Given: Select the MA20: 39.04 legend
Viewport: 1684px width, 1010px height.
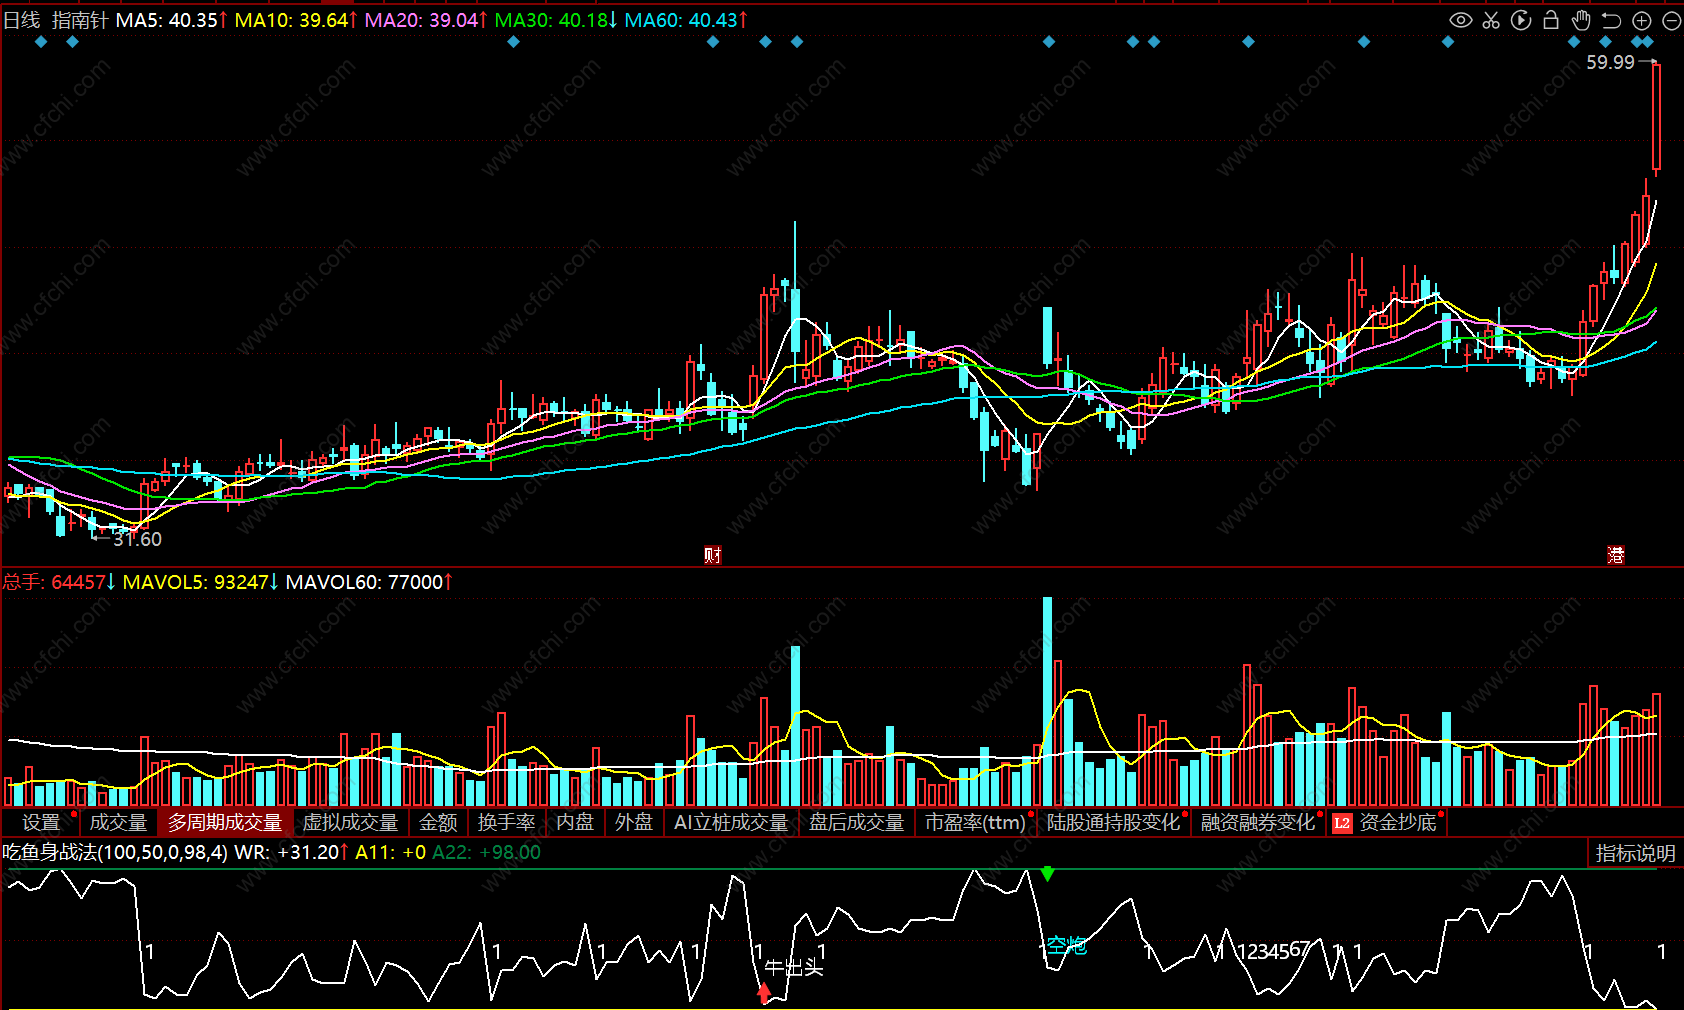Looking at the screenshot, I should click(425, 20).
